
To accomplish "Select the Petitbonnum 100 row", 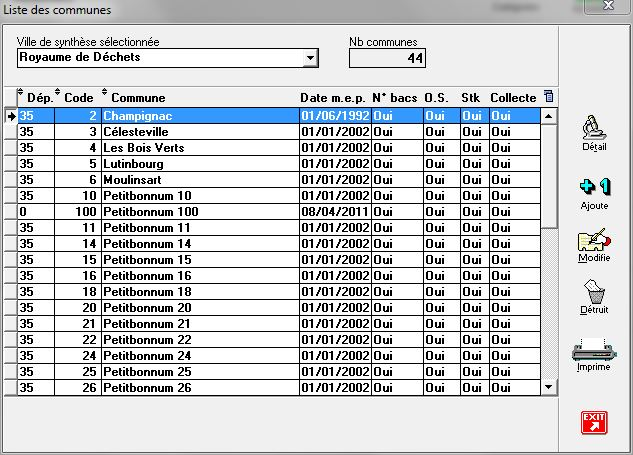I will 150,211.
